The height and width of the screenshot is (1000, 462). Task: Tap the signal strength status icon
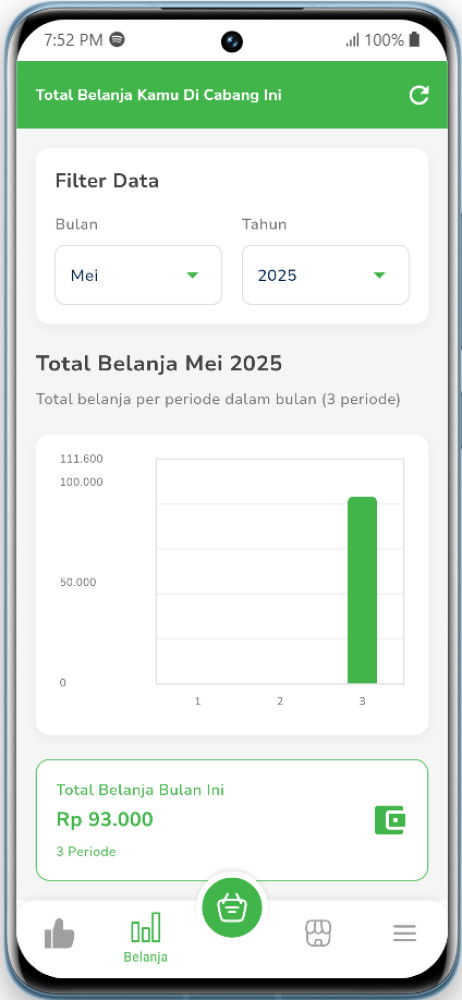coord(352,40)
